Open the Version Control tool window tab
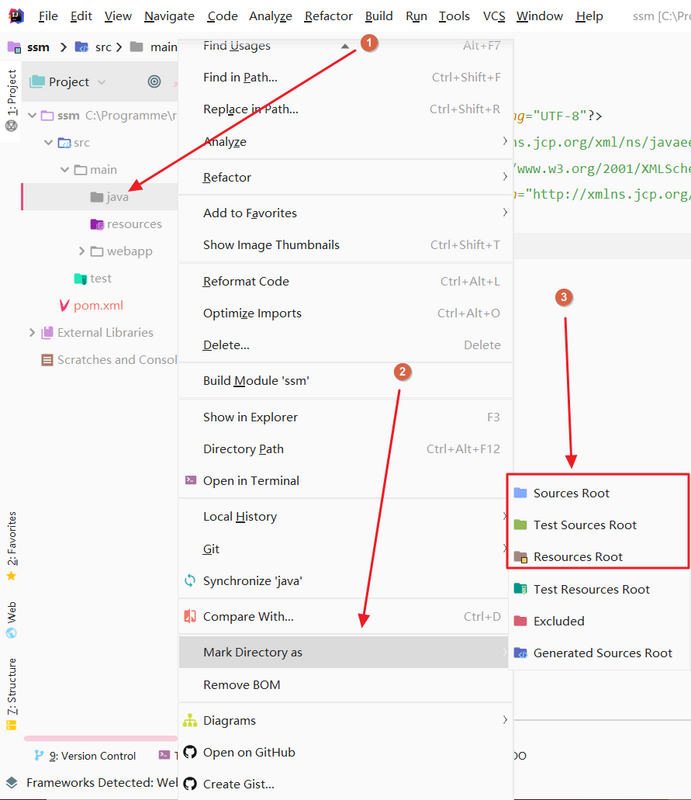The height and width of the screenshot is (800, 691). coord(84,756)
